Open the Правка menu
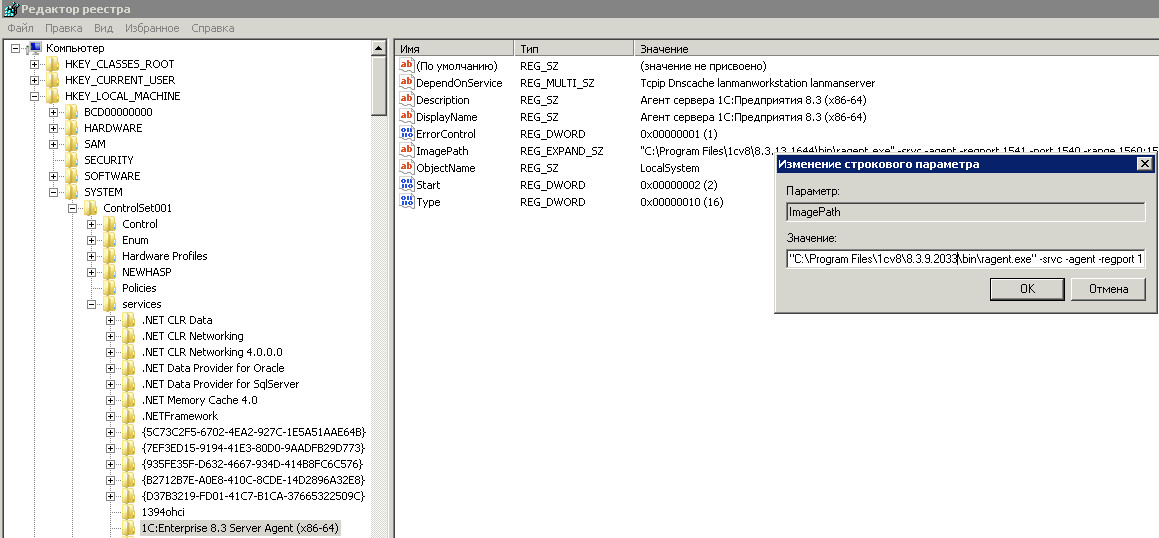Viewport: 1159px width, 538px height. (64, 28)
